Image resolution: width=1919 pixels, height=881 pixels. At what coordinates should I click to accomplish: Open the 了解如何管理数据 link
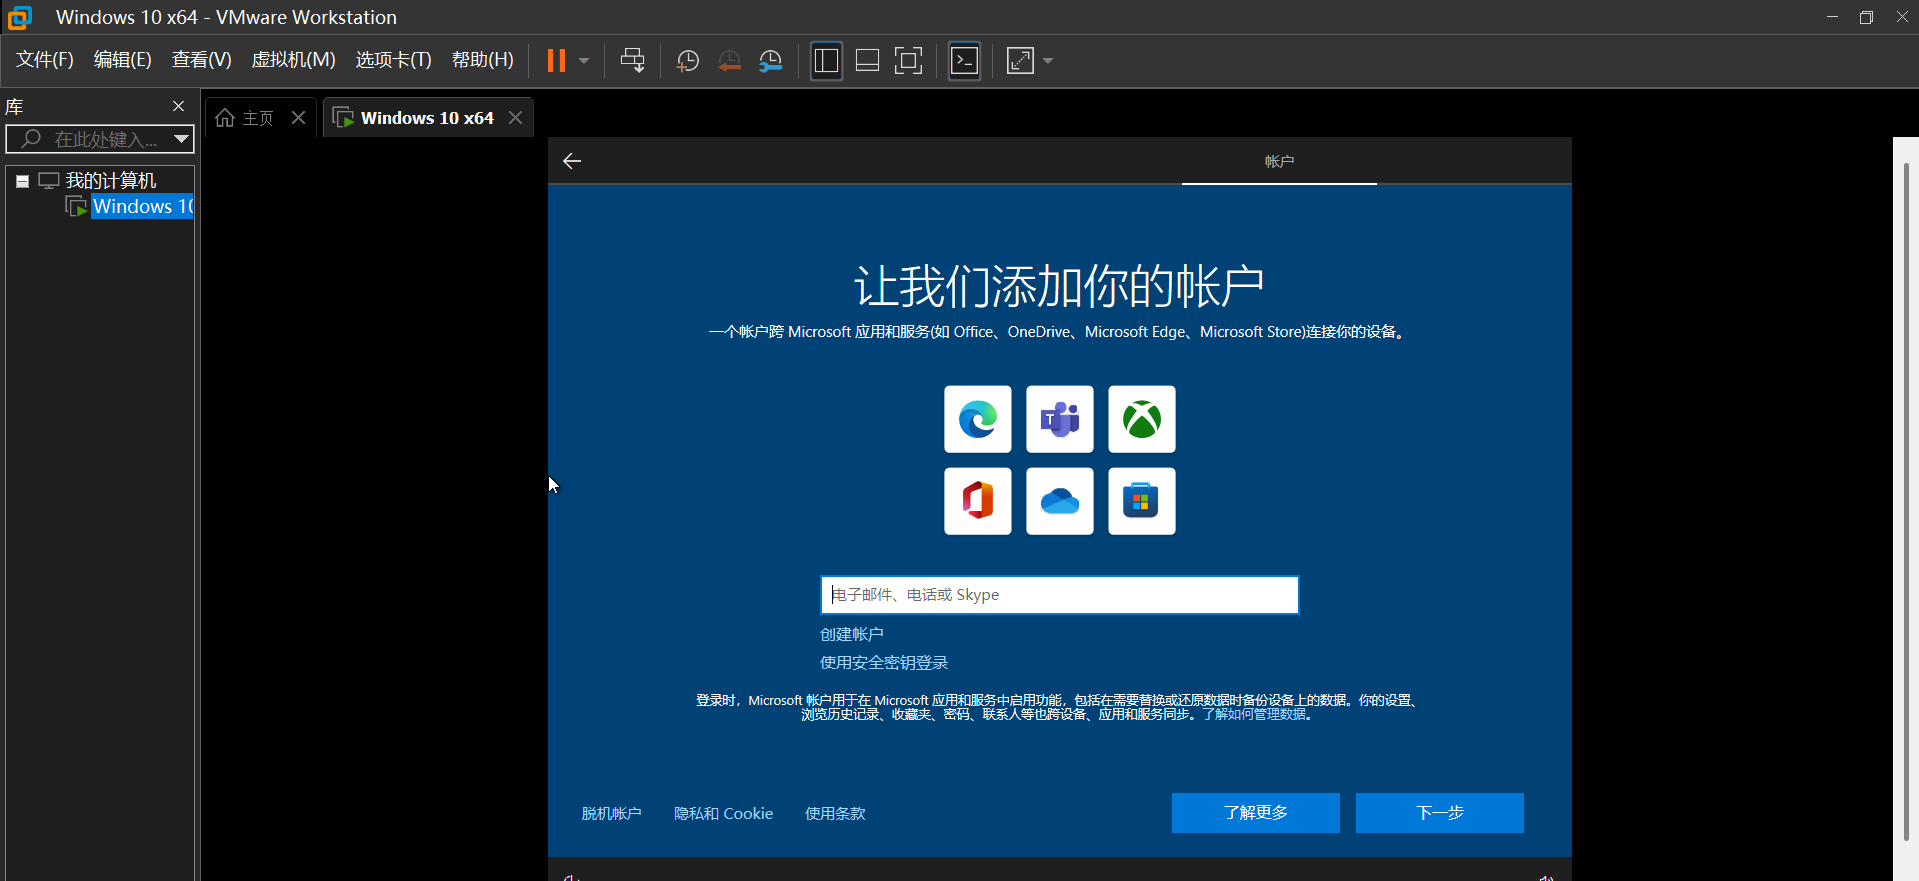tap(1254, 715)
